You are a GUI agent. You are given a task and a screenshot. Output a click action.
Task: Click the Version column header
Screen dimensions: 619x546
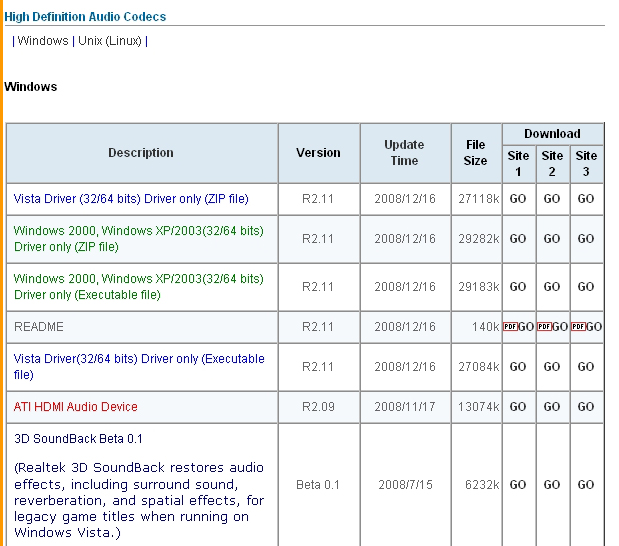[x=319, y=153]
